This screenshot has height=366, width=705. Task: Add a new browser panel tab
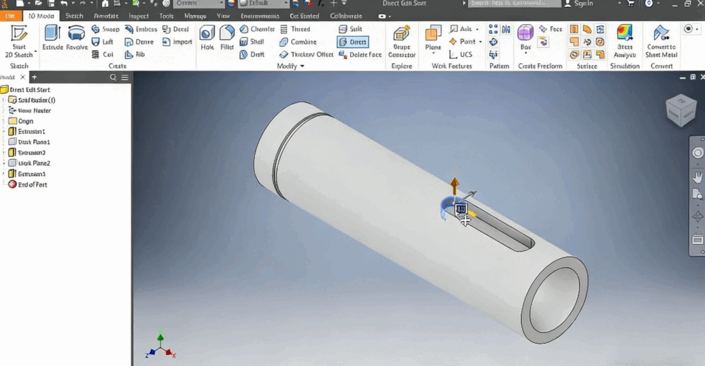tap(34, 77)
